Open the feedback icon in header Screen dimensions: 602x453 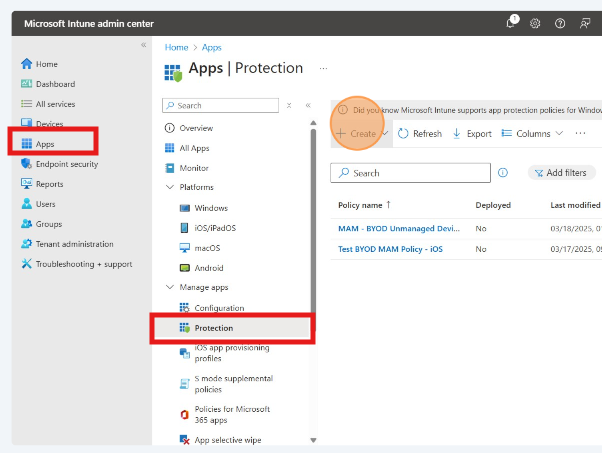point(585,23)
